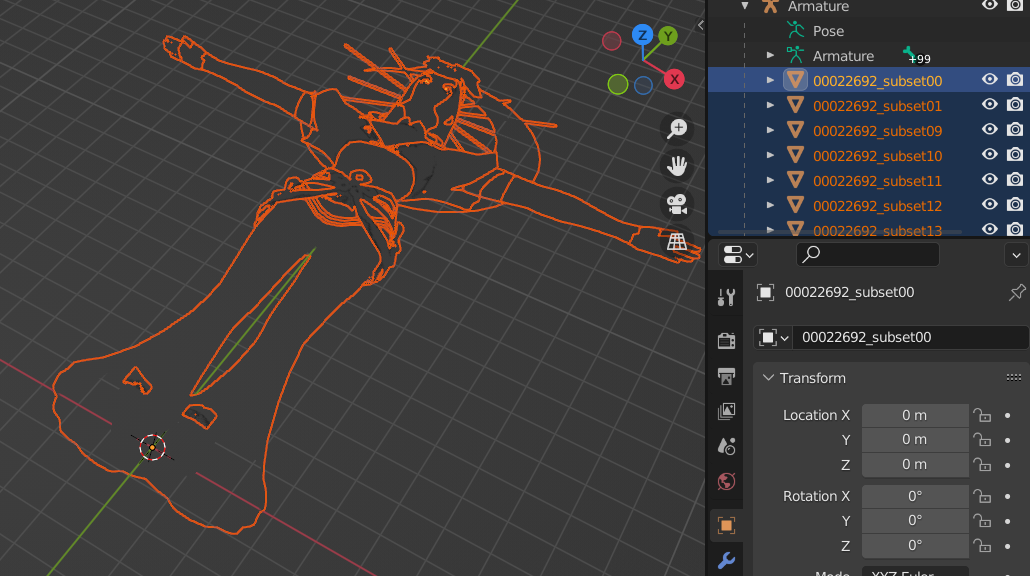
Task: Expand the Armature data row
Action: [770, 55]
